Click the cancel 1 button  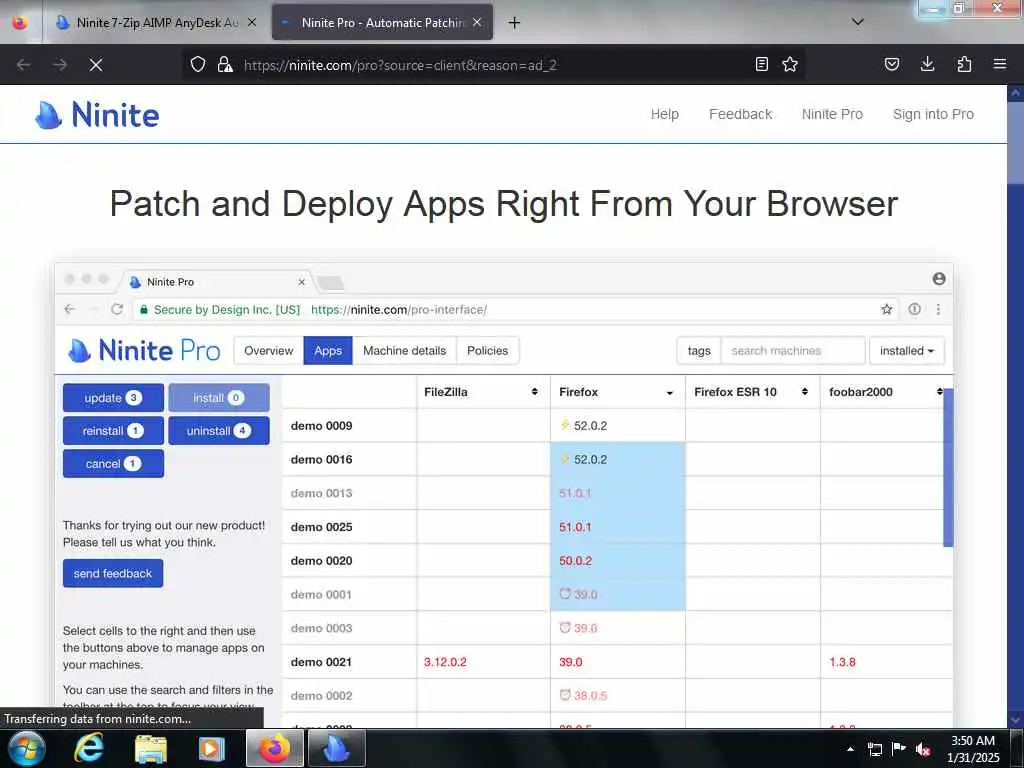[113, 464]
